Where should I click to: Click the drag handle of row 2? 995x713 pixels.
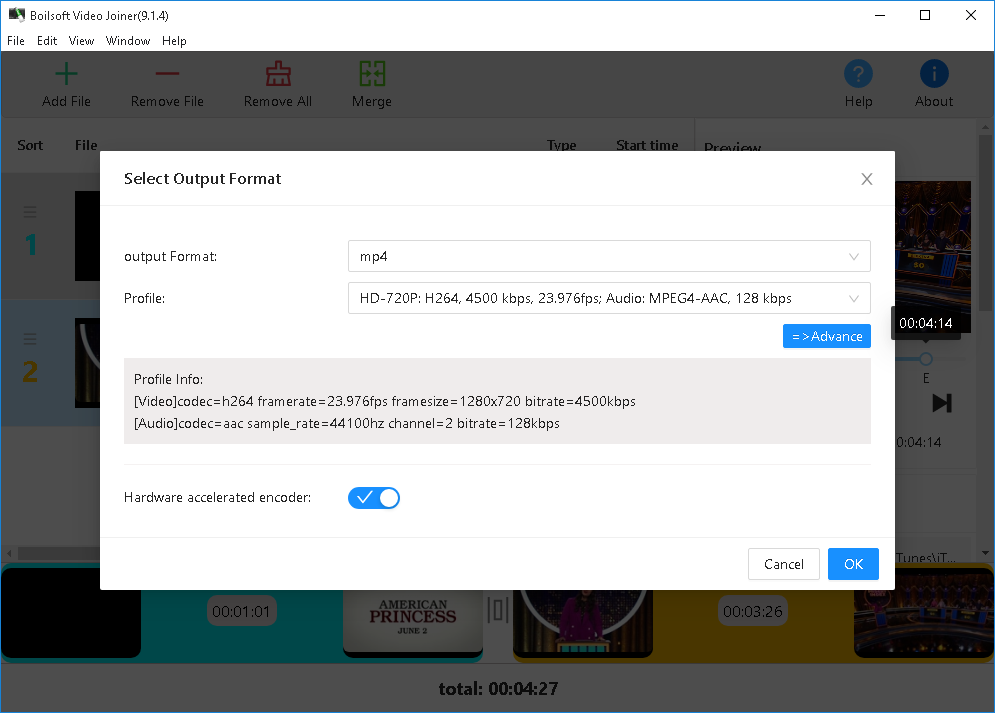30,339
